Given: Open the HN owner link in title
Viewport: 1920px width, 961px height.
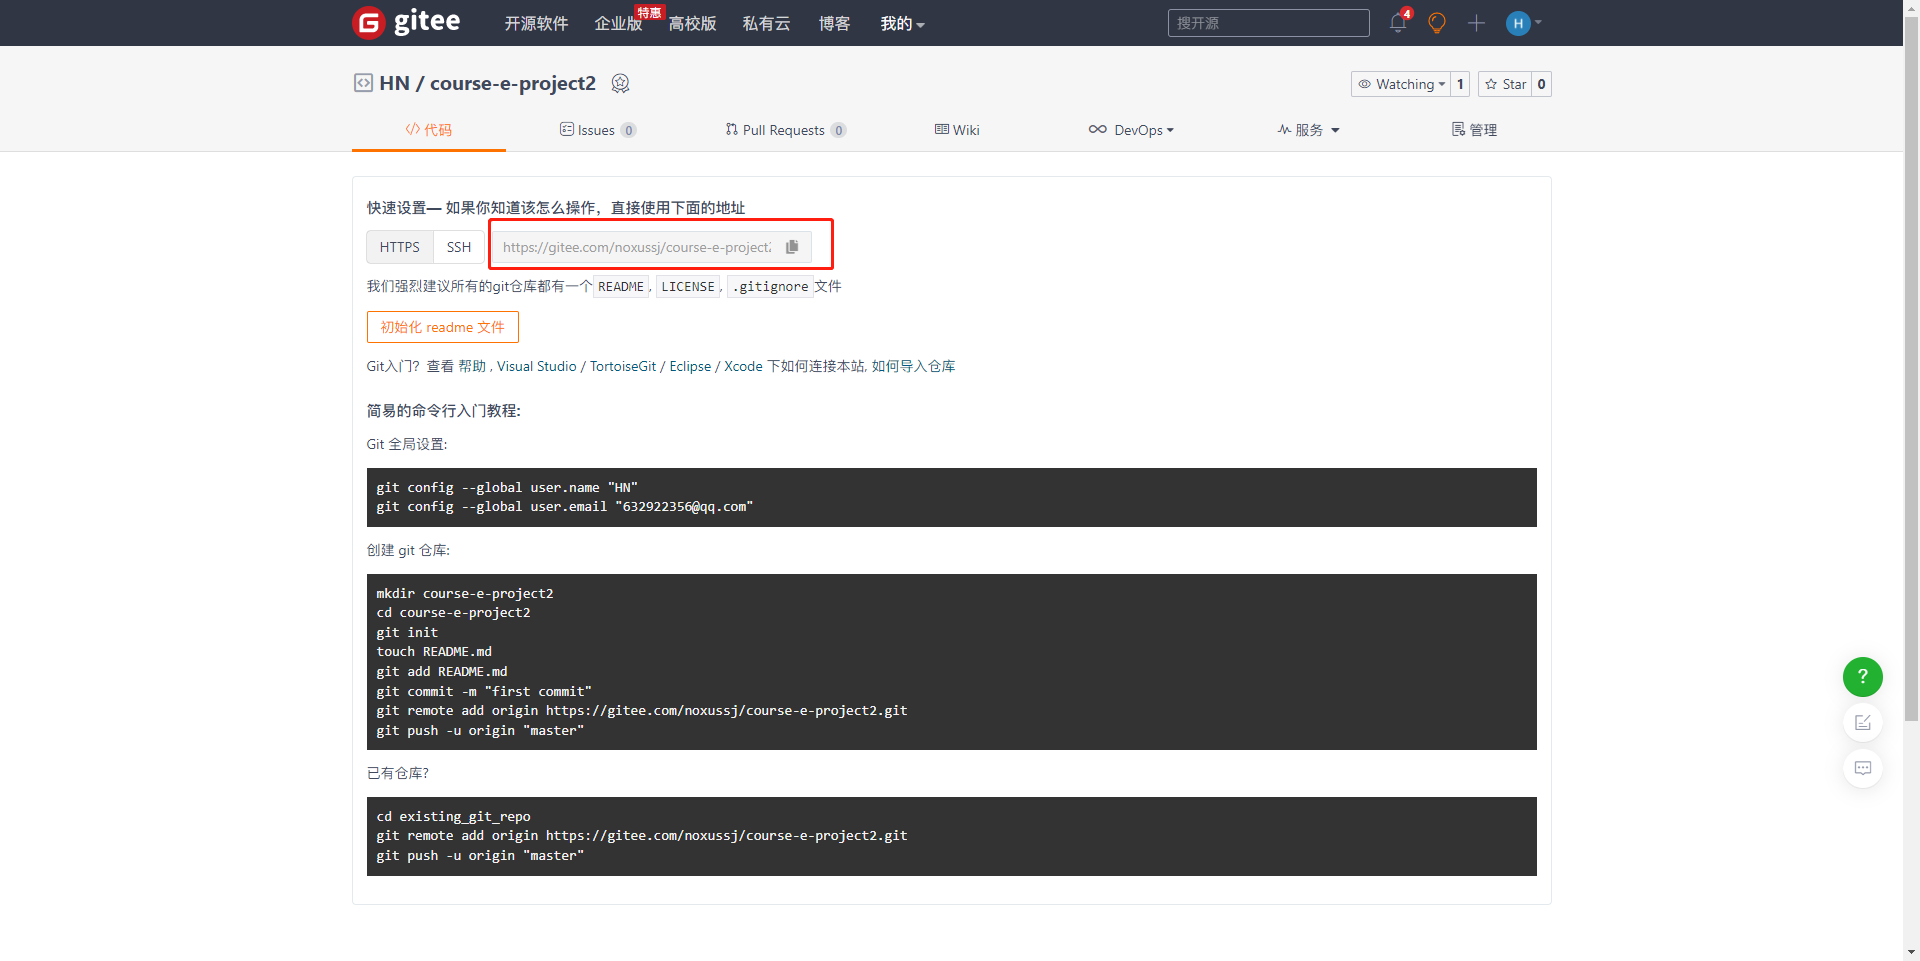Looking at the screenshot, I should point(394,83).
